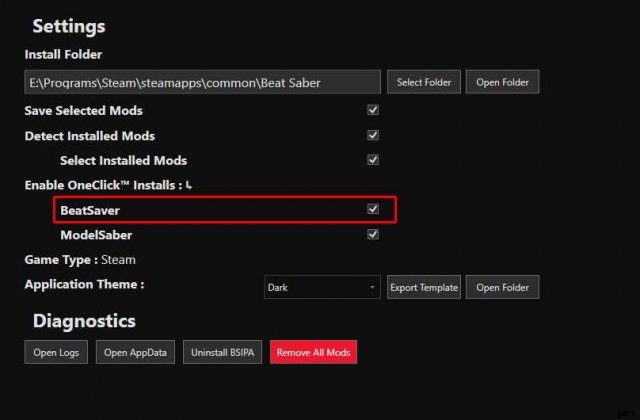Click the Install Folder path text field
The height and width of the screenshot is (420, 640).
[203, 82]
